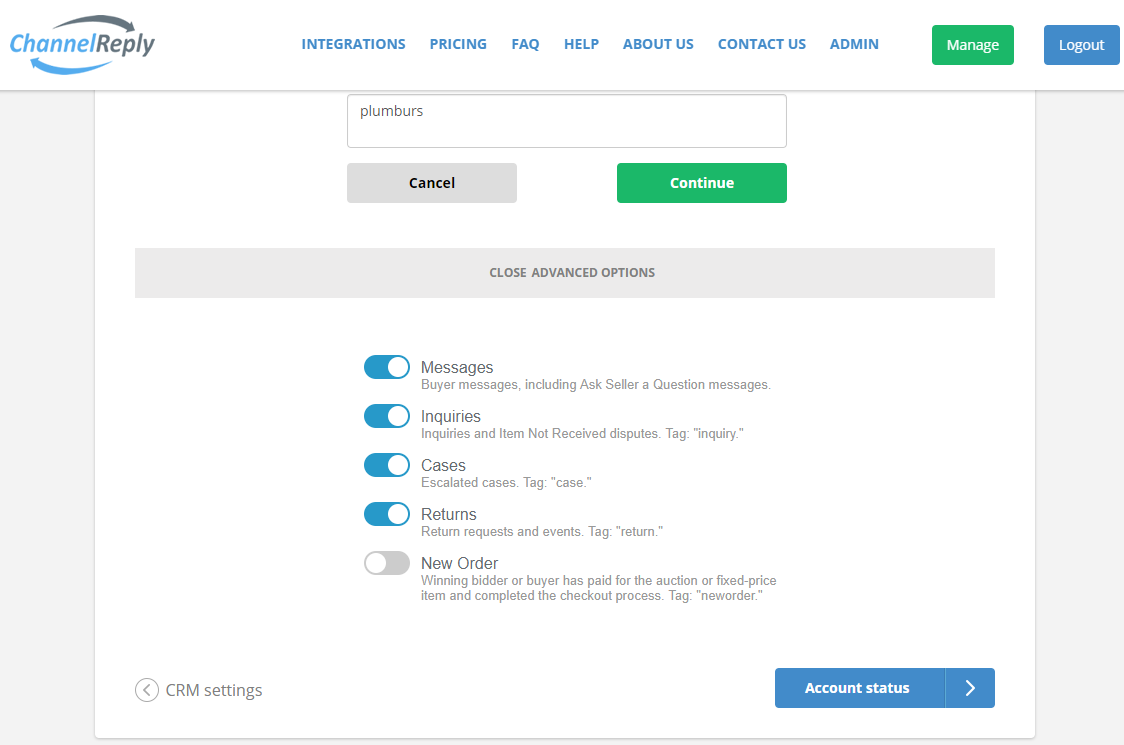Viewport: 1124px width, 745px height.
Task: Select the "Cases" label text
Action: [x=443, y=465]
